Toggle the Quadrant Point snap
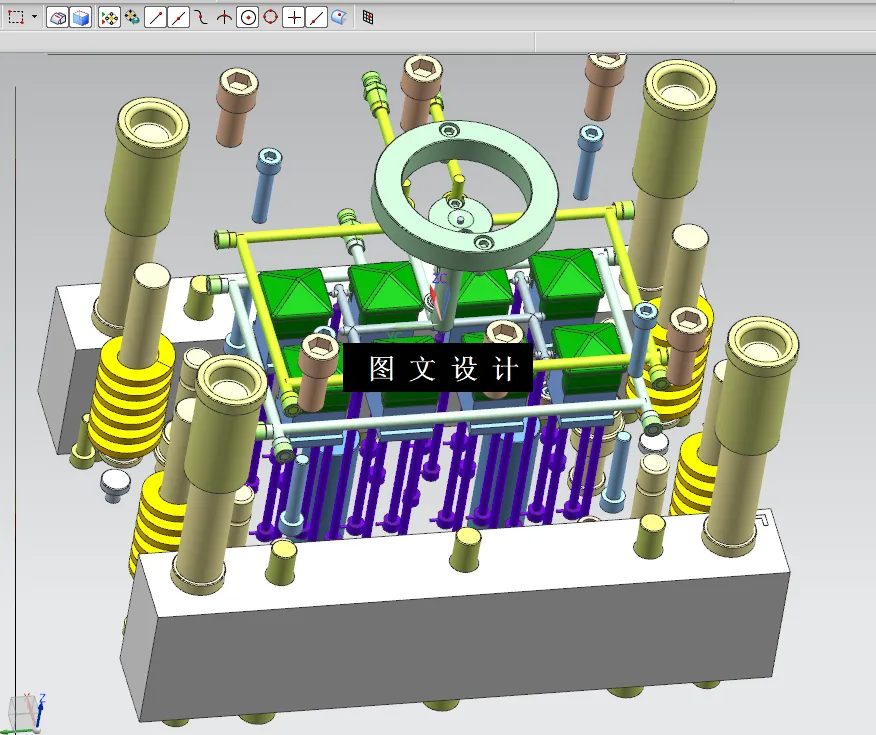The width and height of the screenshot is (876, 735). (270, 17)
